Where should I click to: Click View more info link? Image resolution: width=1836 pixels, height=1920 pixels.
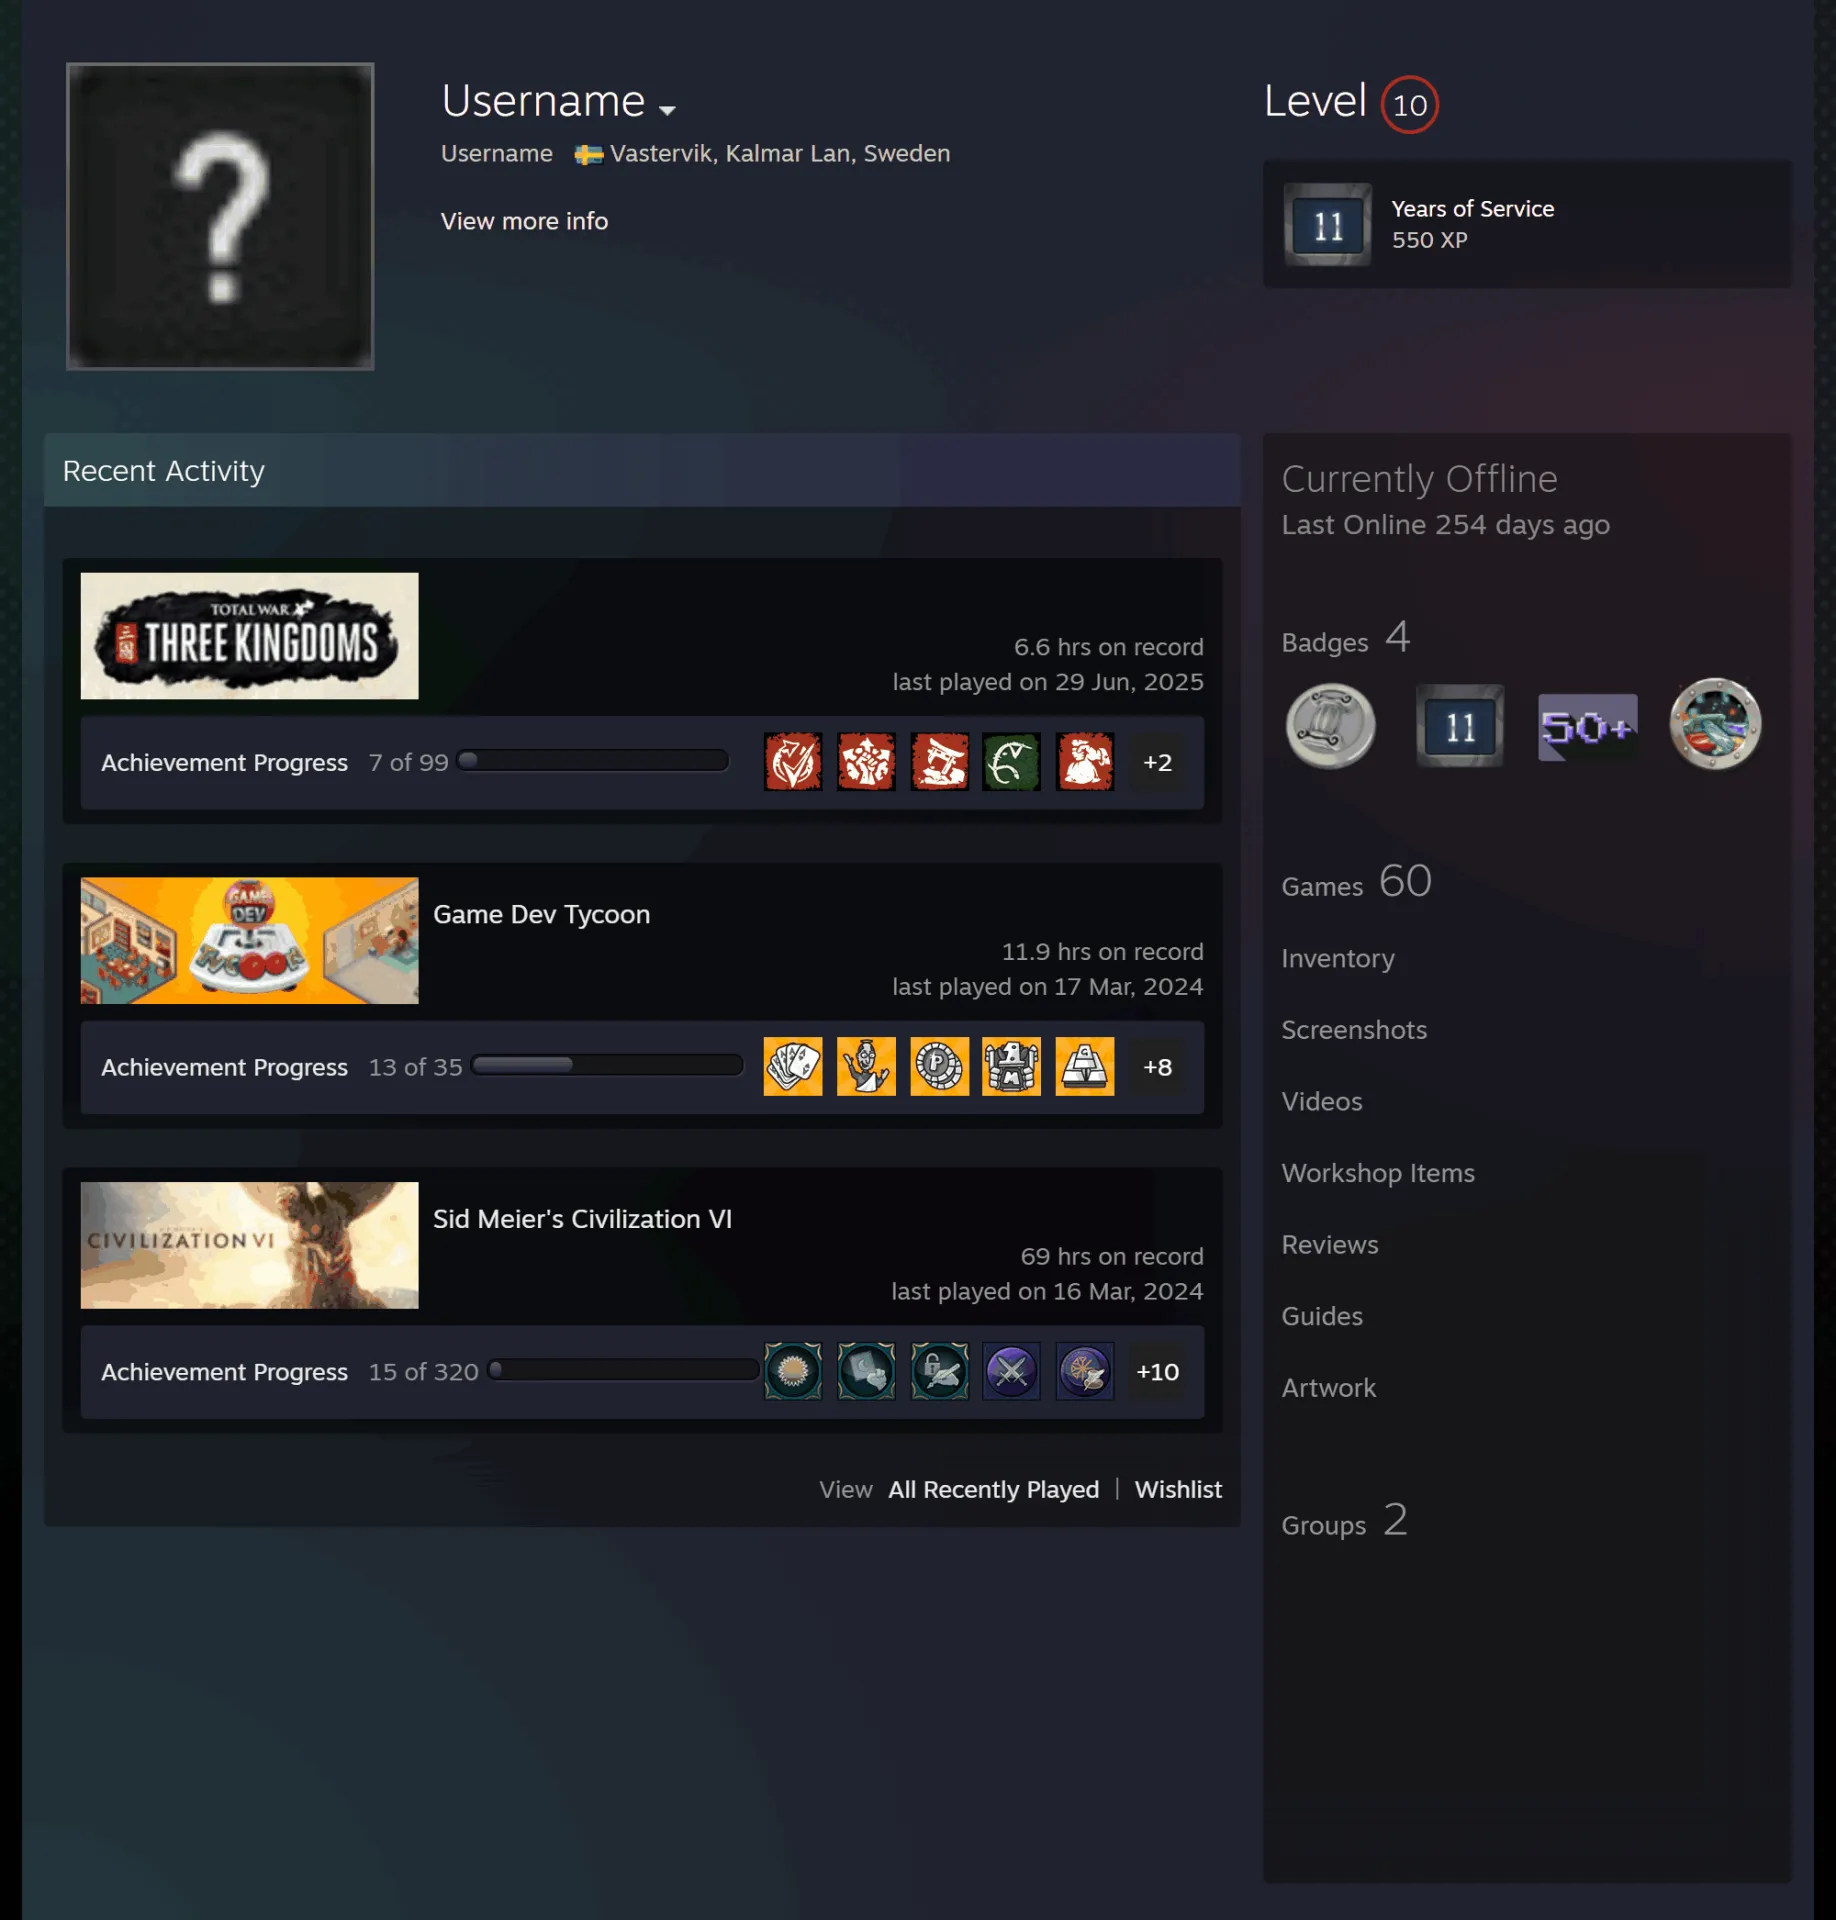pos(524,221)
